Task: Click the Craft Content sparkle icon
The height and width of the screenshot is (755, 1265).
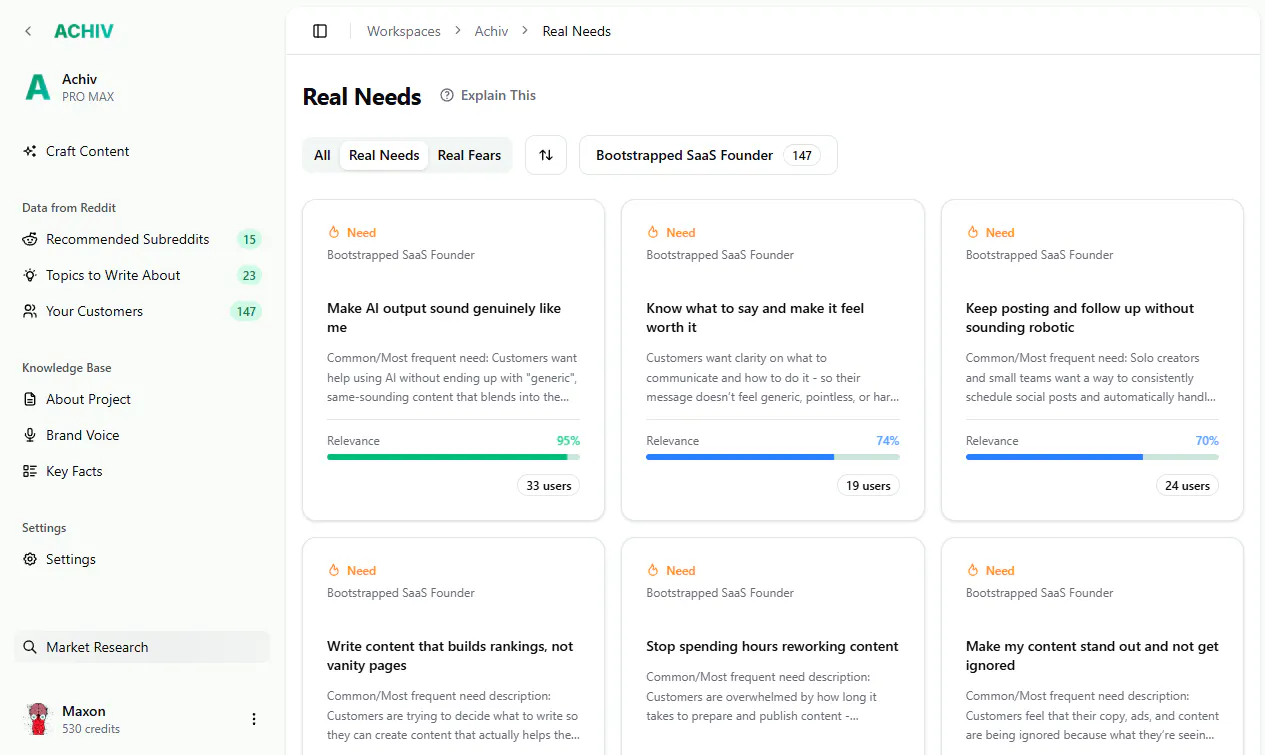Action: click(30, 151)
